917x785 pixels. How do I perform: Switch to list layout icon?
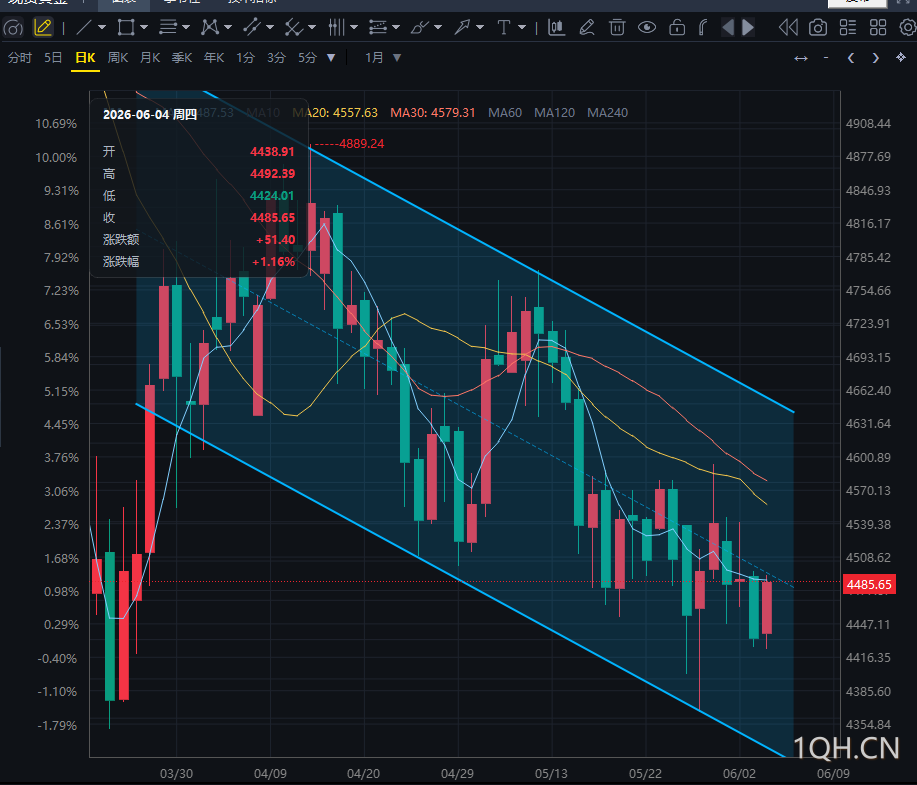(x=847, y=27)
